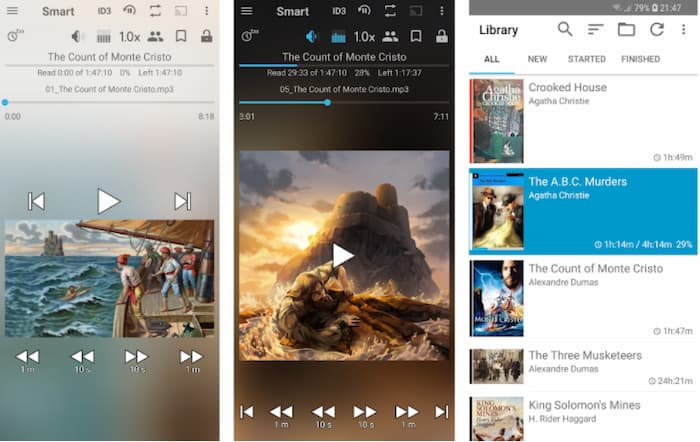Toggle repeat icon in dark player
The height and width of the screenshot is (442, 700).
click(390, 11)
